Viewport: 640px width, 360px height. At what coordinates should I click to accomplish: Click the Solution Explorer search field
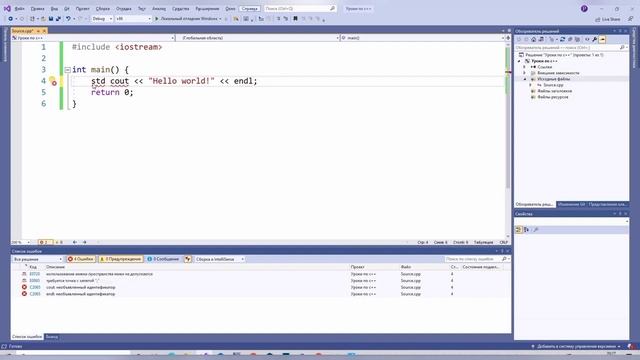pos(571,48)
